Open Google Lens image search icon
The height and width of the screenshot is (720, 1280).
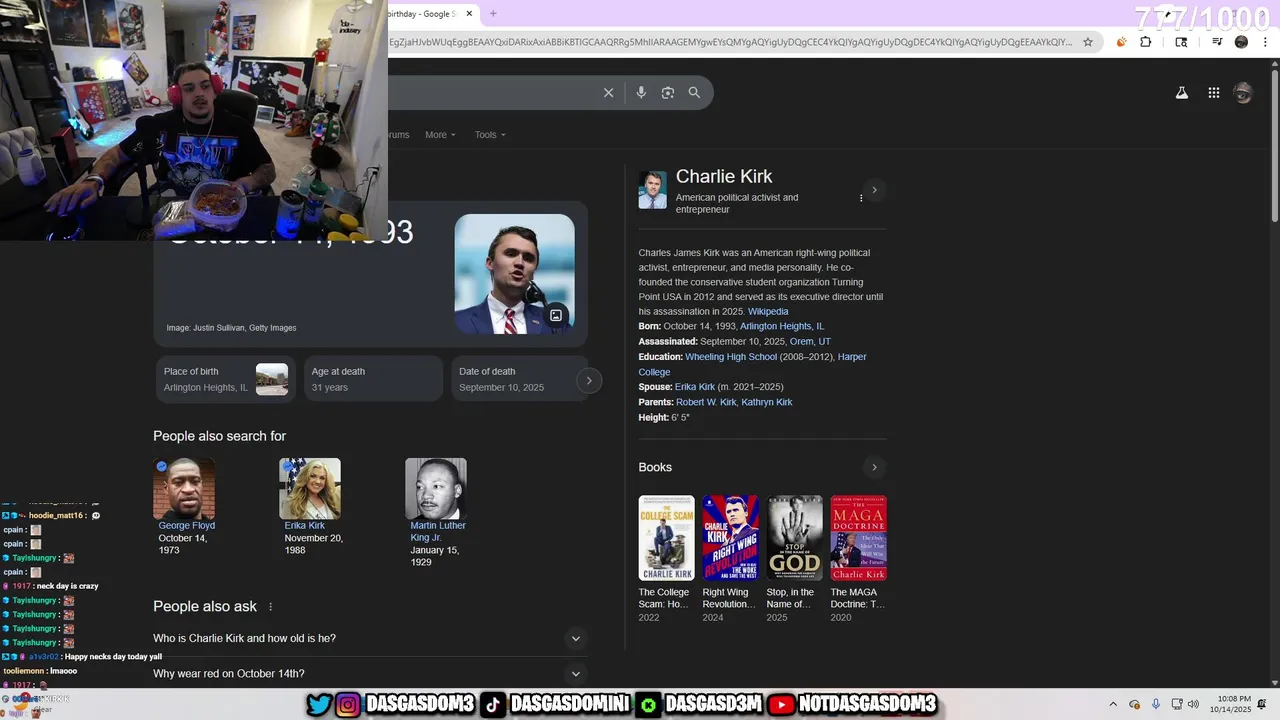click(668, 93)
